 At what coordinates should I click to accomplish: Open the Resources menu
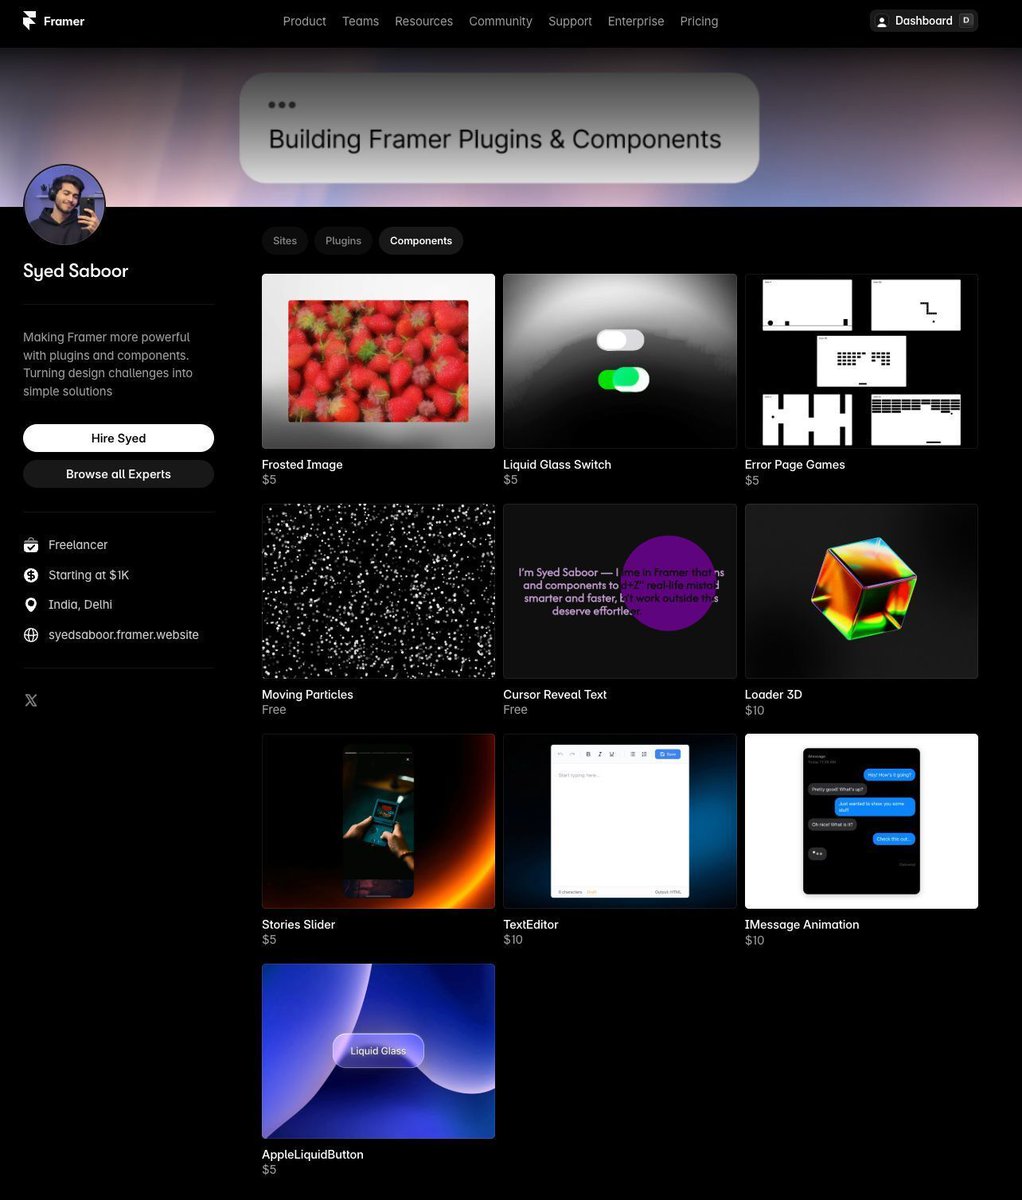[424, 21]
